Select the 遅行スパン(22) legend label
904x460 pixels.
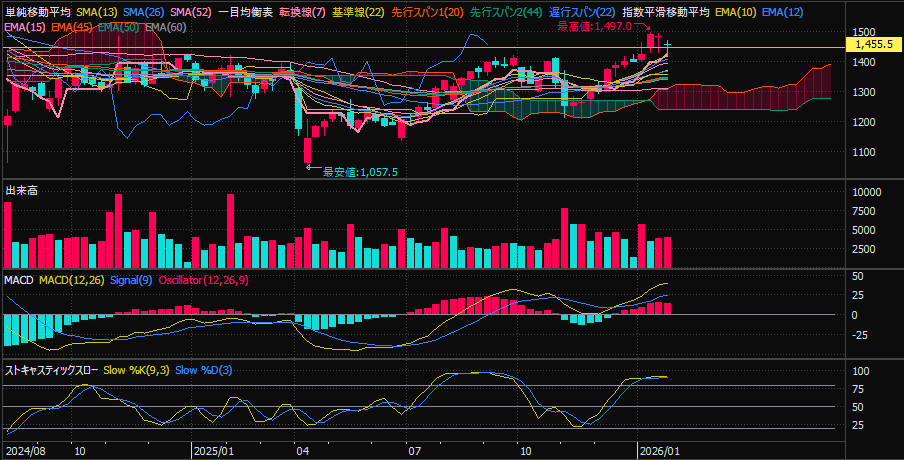[582, 11]
